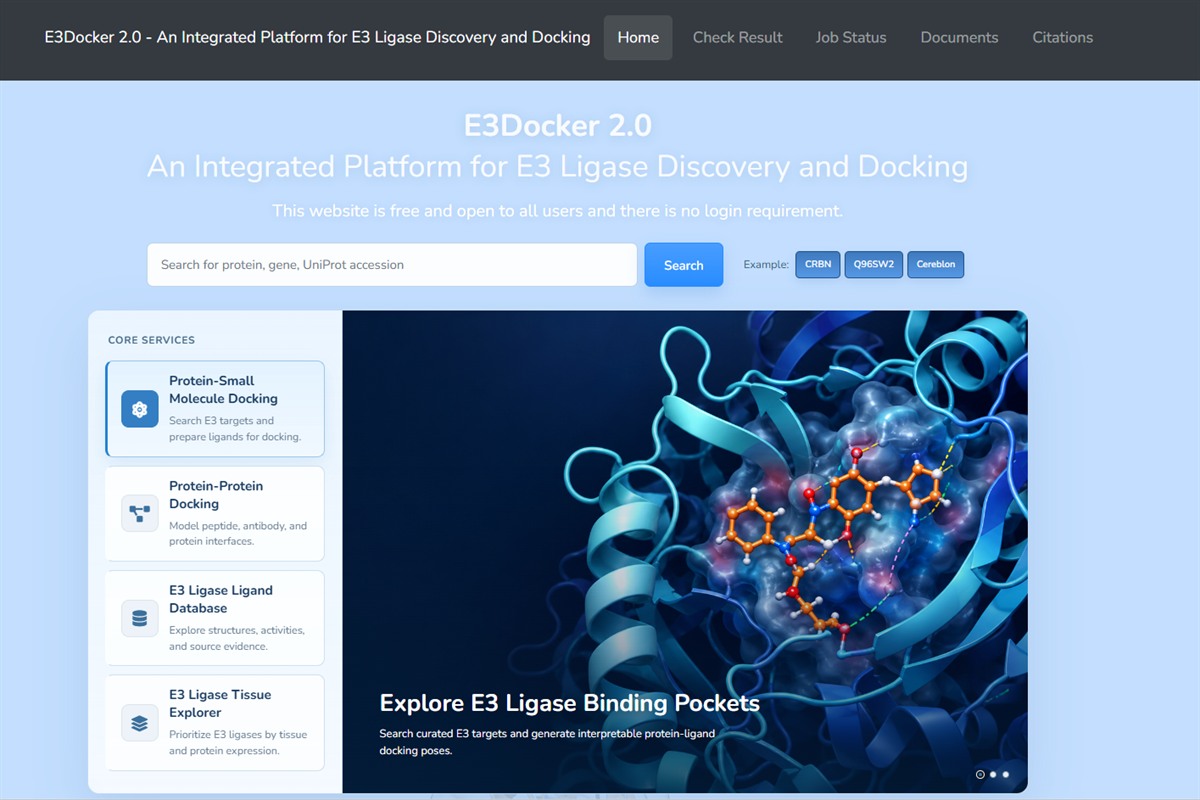Open the E3 Ligase Ligand Database heading

coord(221,599)
